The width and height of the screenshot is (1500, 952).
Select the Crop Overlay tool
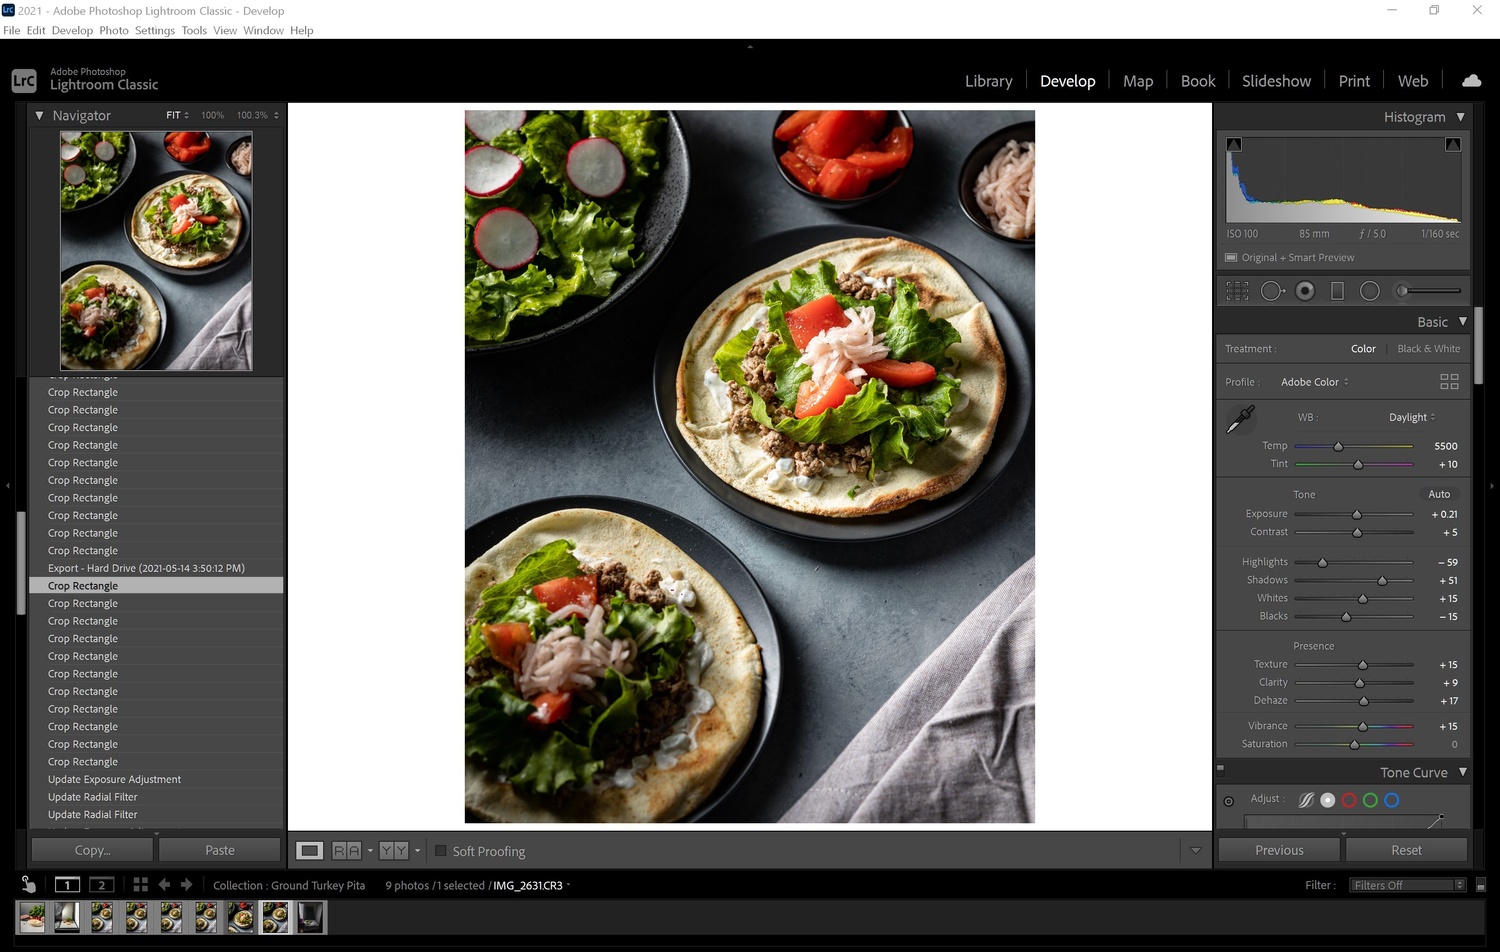[x=1237, y=291]
